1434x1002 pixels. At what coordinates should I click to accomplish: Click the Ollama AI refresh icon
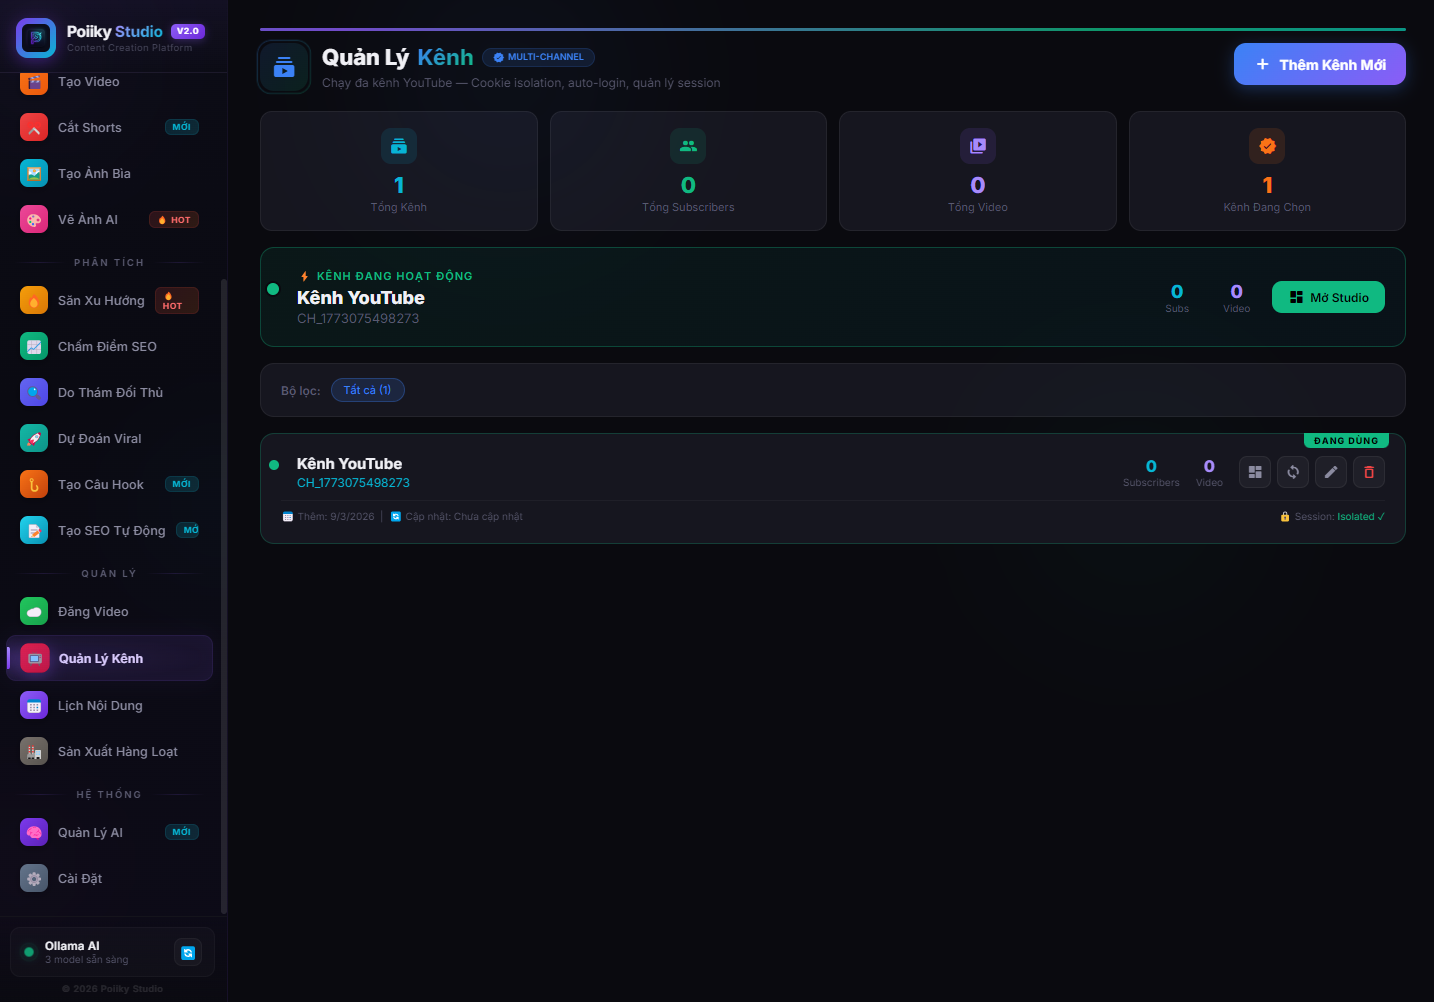click(188, 953)
